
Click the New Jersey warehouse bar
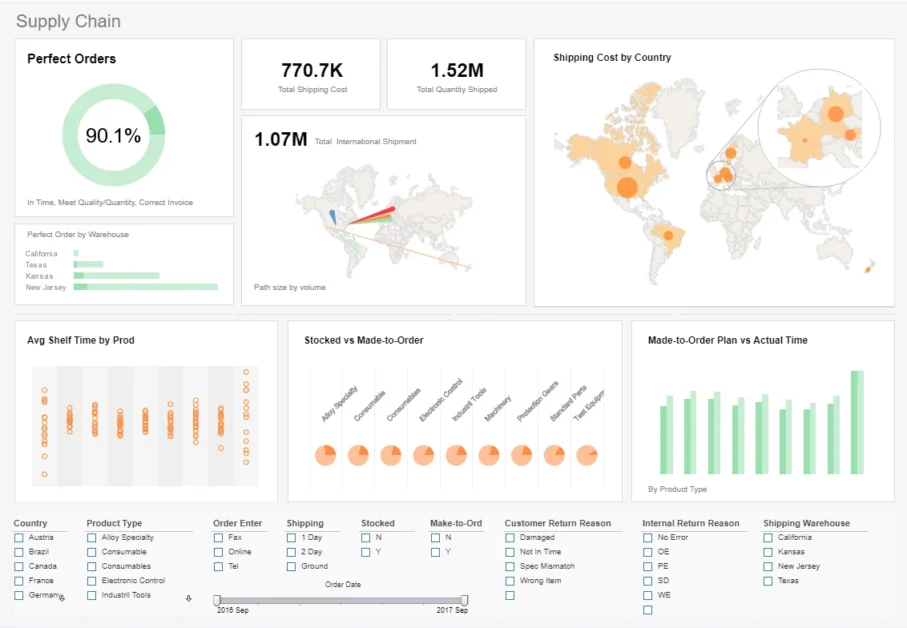point(146,287)
